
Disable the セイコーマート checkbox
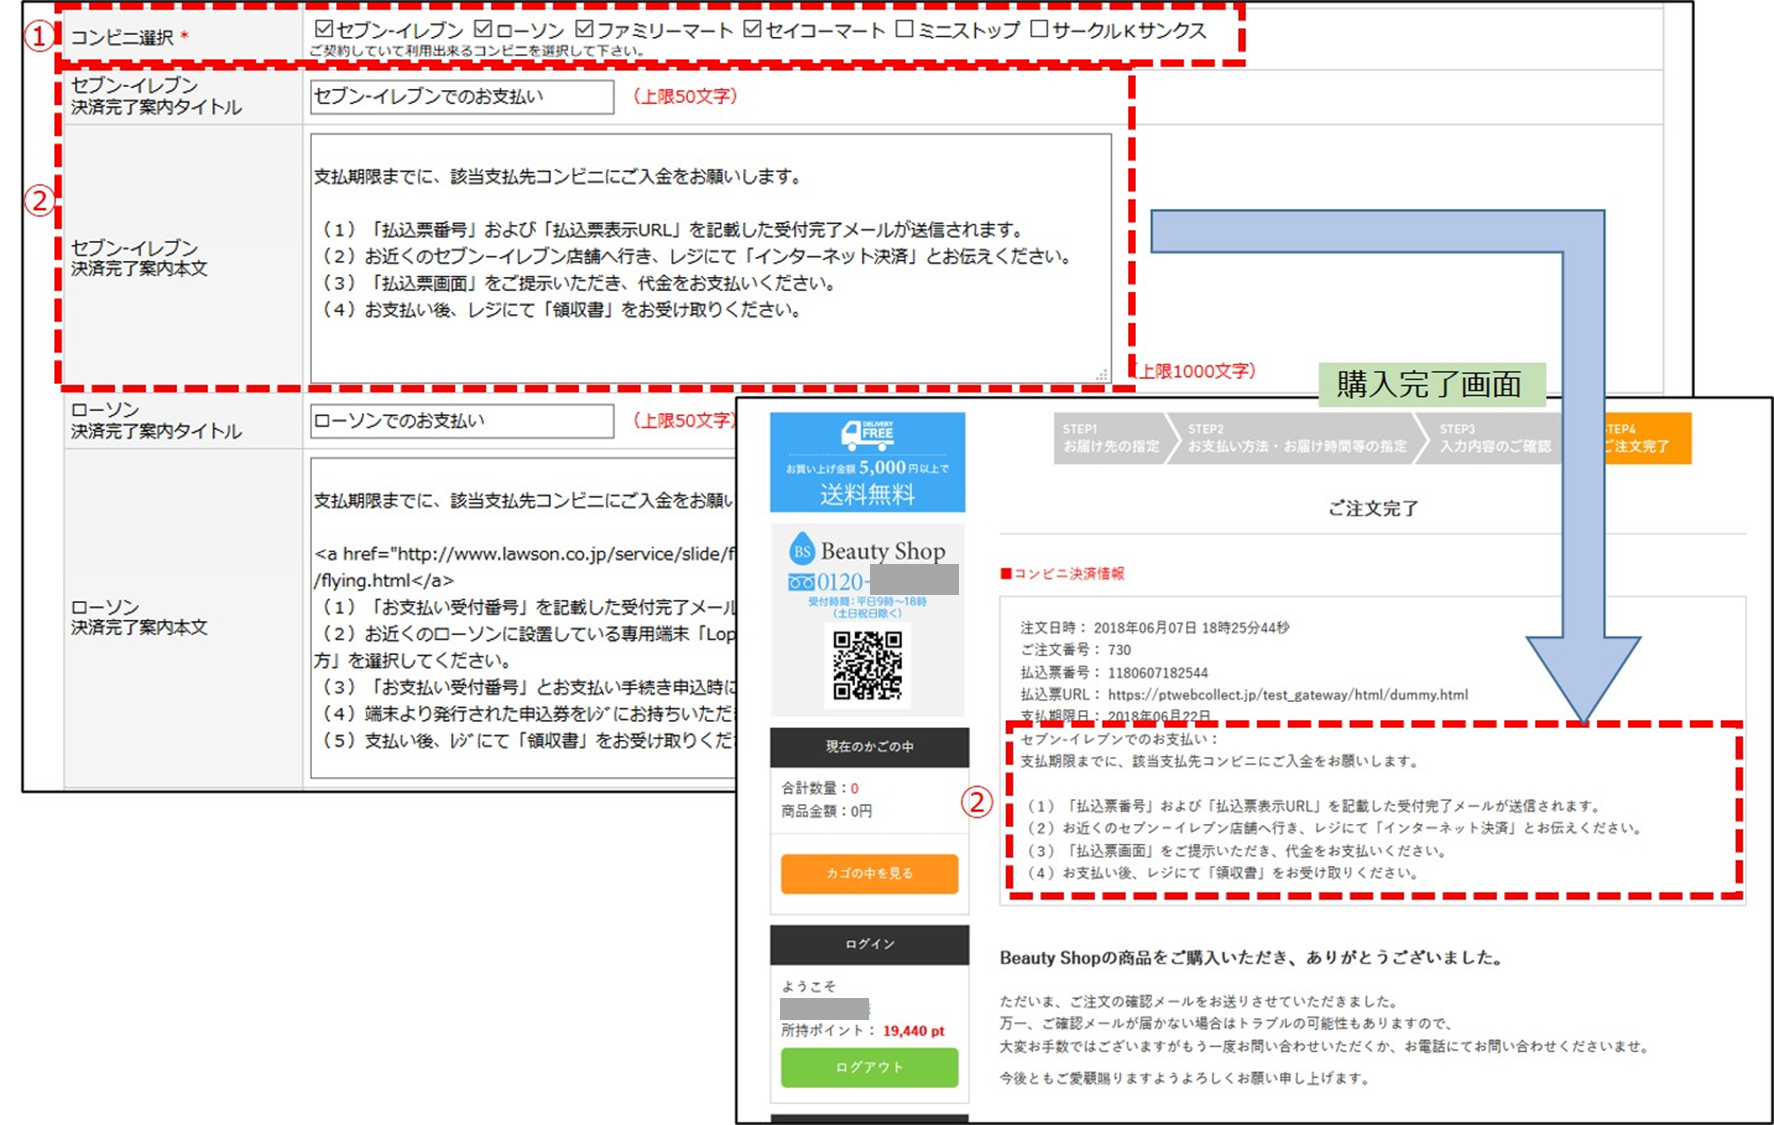click(753, 29)
